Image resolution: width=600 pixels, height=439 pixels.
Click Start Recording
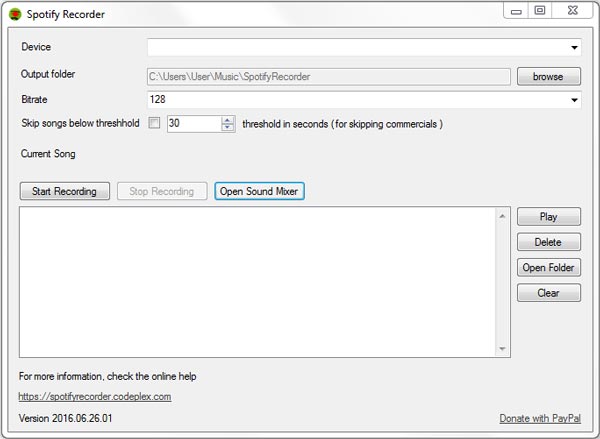tap(65, 191)
